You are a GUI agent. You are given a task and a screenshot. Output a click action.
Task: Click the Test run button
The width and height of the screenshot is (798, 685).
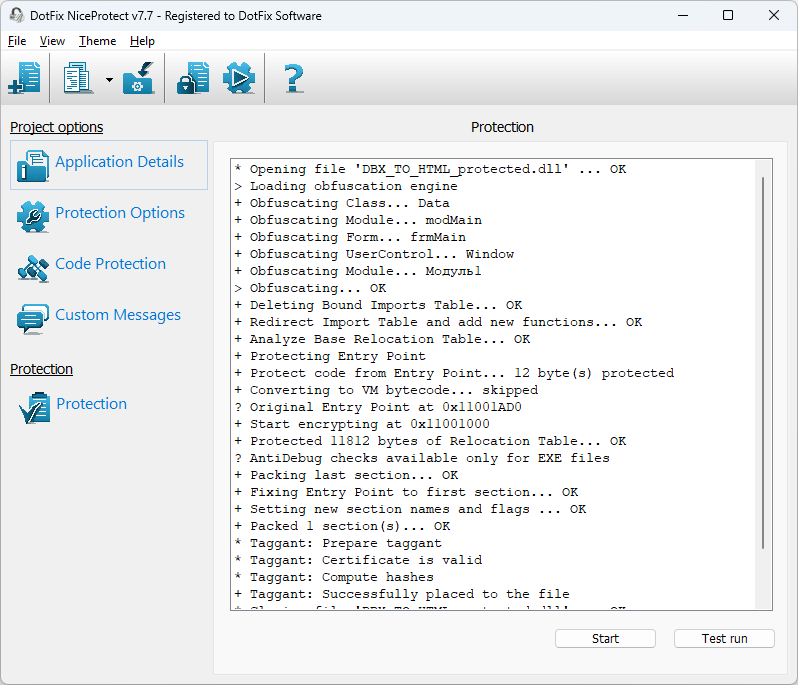724,639
